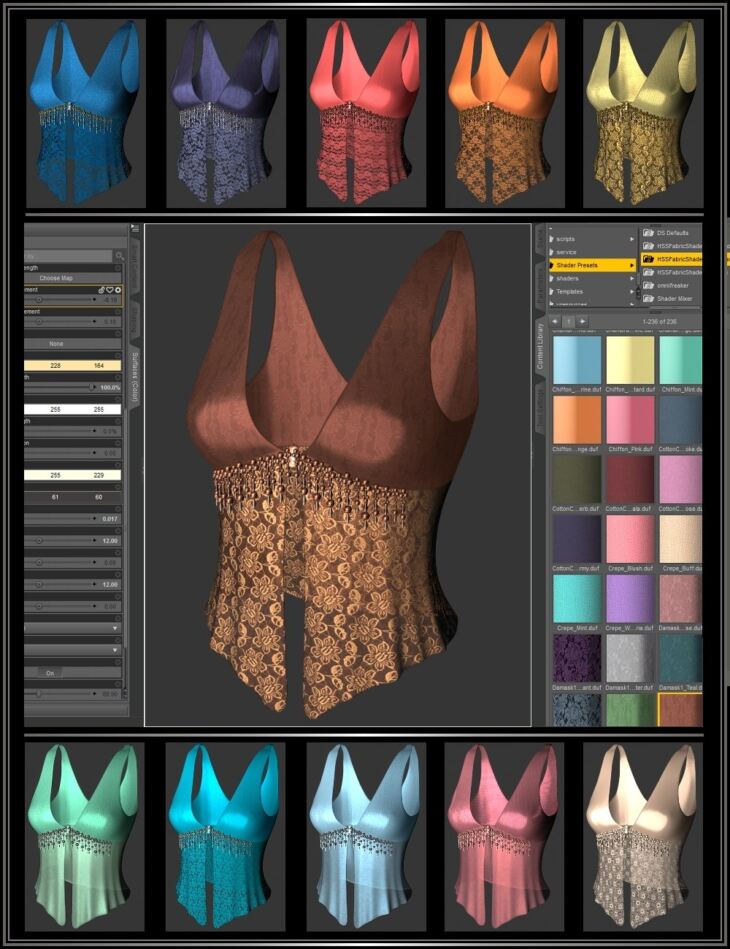This screenshot has height=949, width=730.
Task: Click the 228 164 color value swatch
Action: 72,366
